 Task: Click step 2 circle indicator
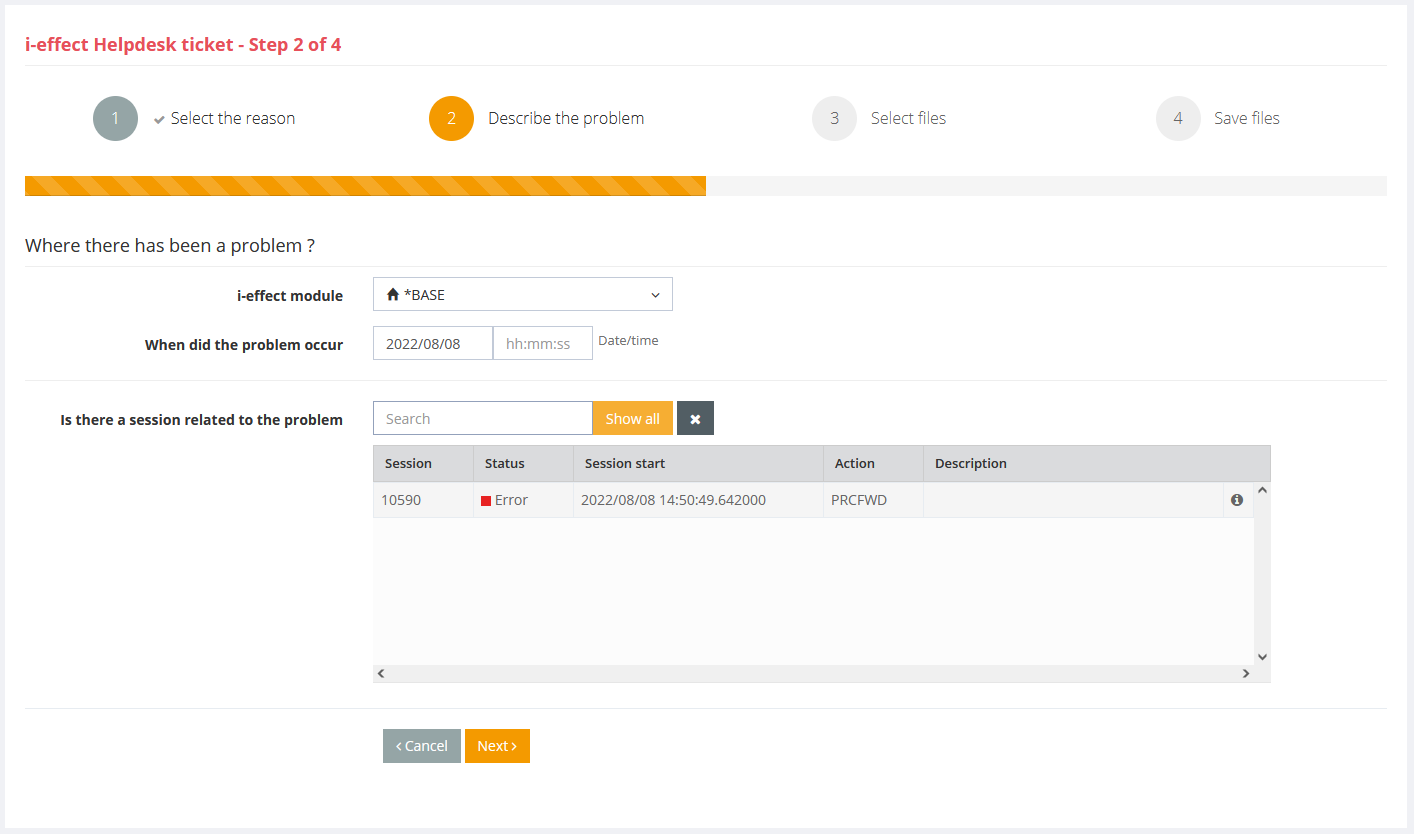click(451, 119)
